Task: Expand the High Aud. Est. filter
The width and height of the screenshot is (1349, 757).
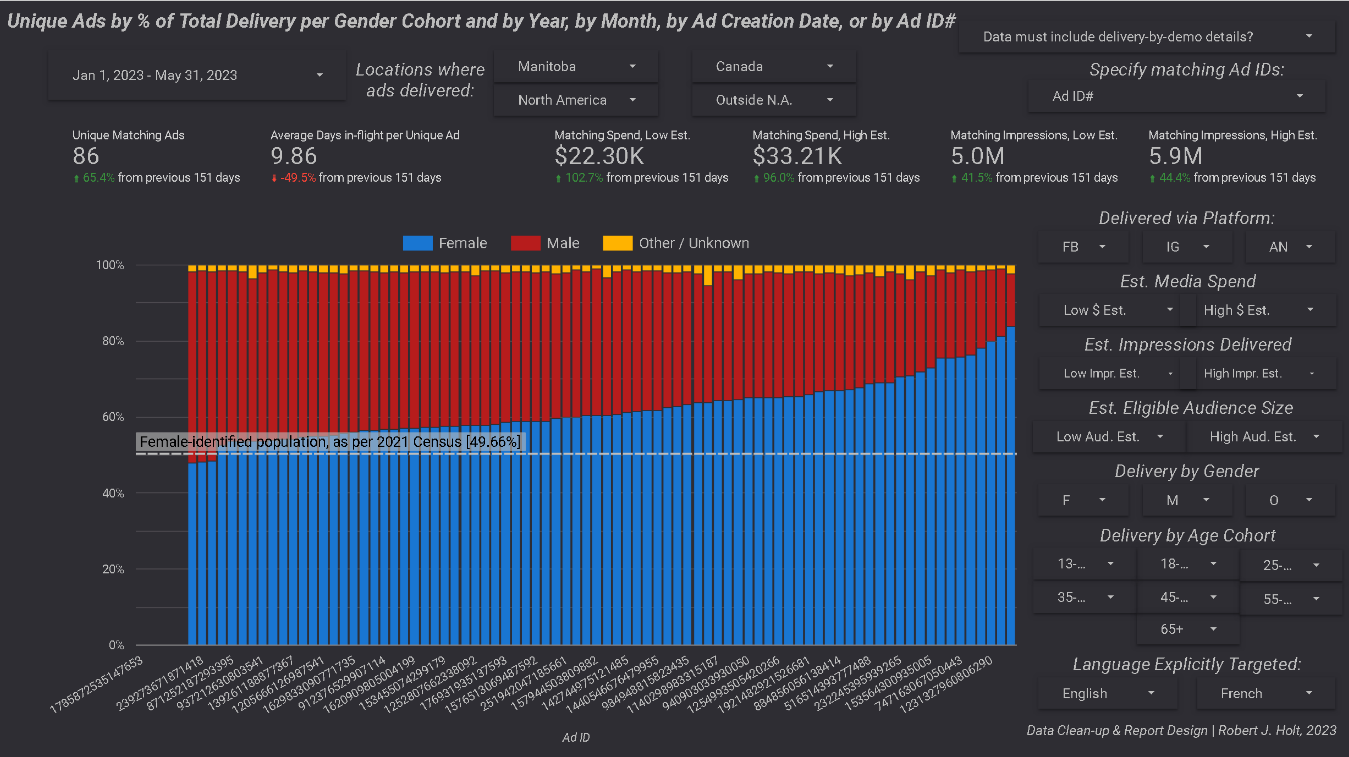Action: (1261, 436)
